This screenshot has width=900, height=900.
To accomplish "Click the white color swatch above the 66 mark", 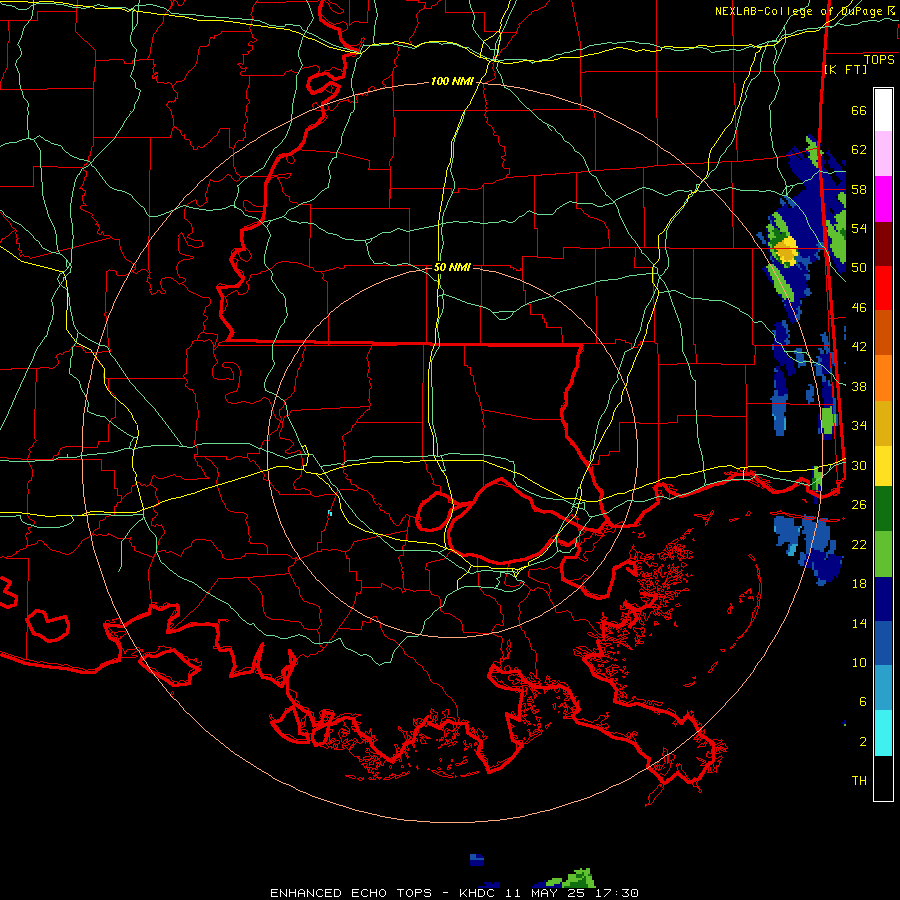I will pyautogui.click(x=883, y=110).
